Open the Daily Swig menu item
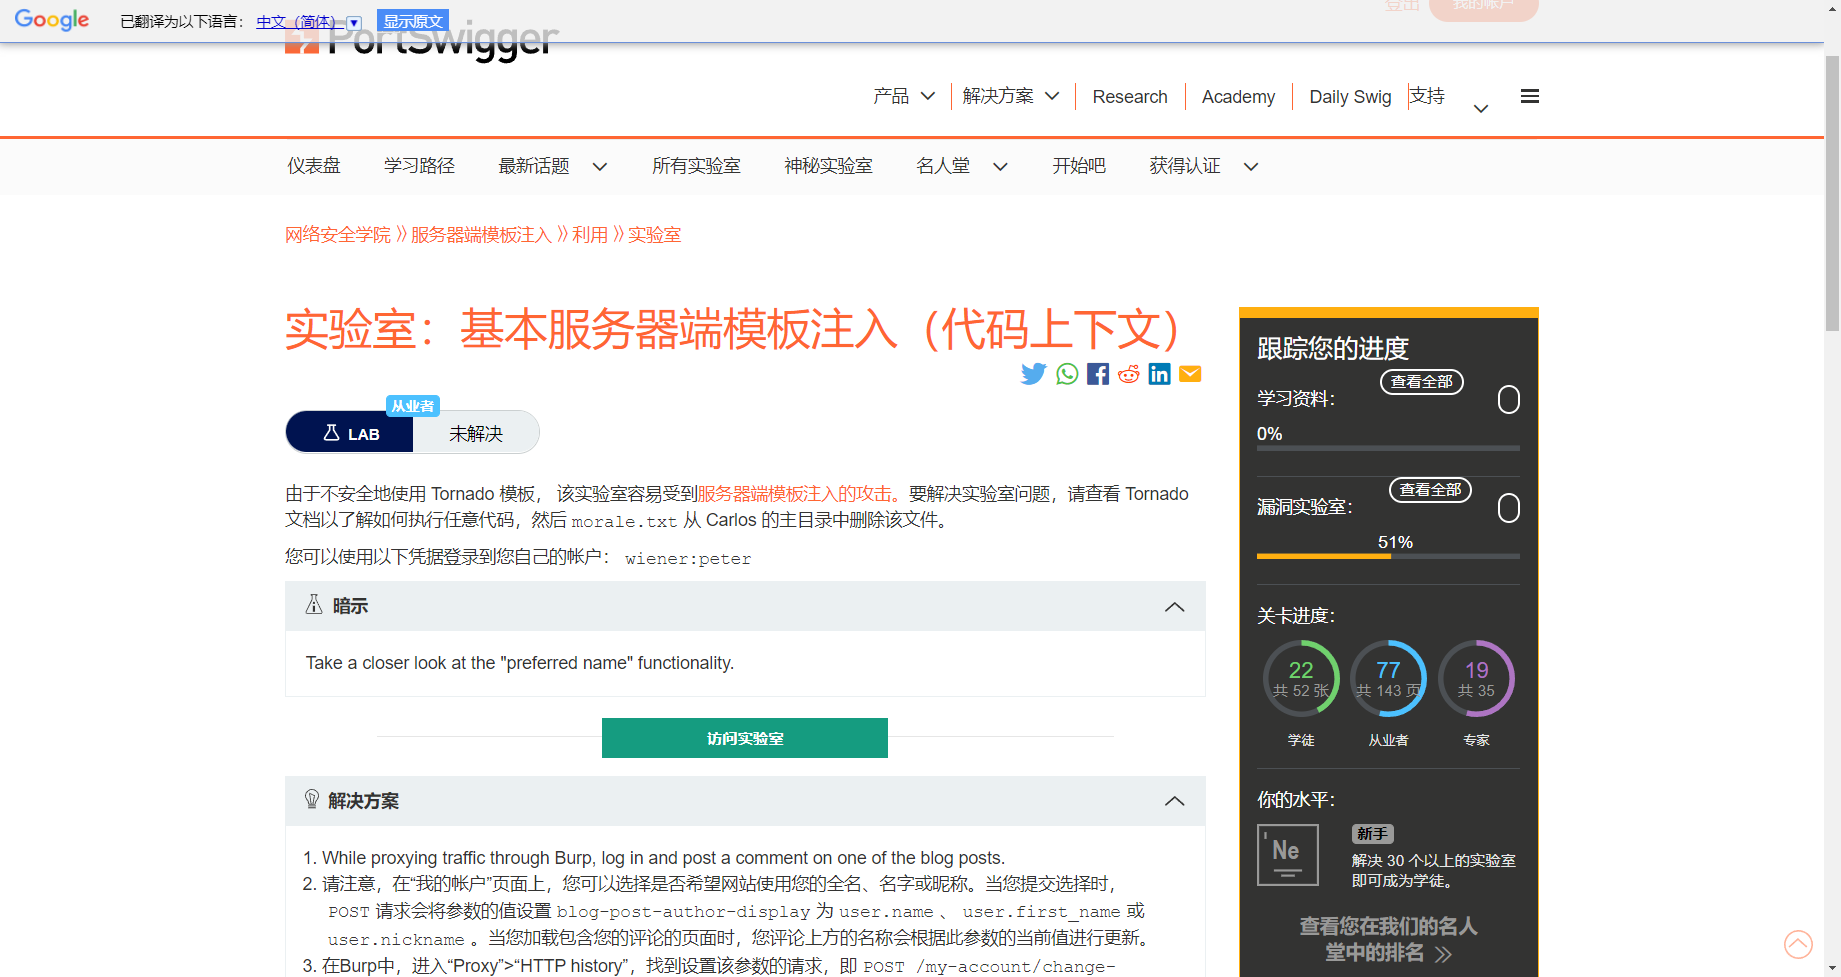 coord(1350,97)
